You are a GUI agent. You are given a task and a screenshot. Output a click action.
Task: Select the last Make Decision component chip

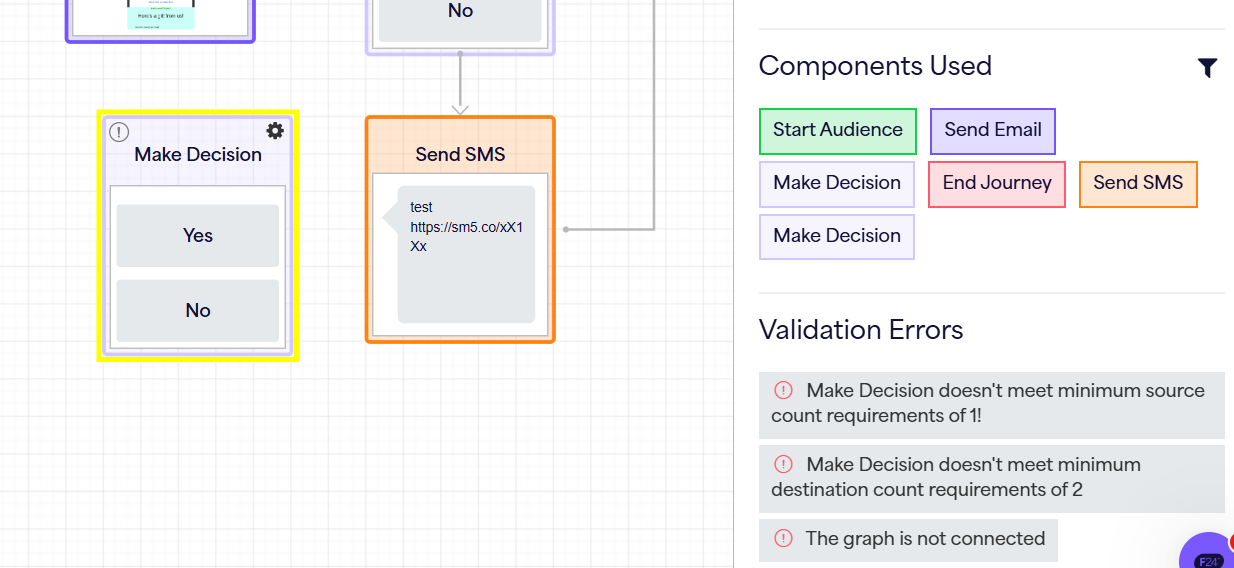point(836,236)
